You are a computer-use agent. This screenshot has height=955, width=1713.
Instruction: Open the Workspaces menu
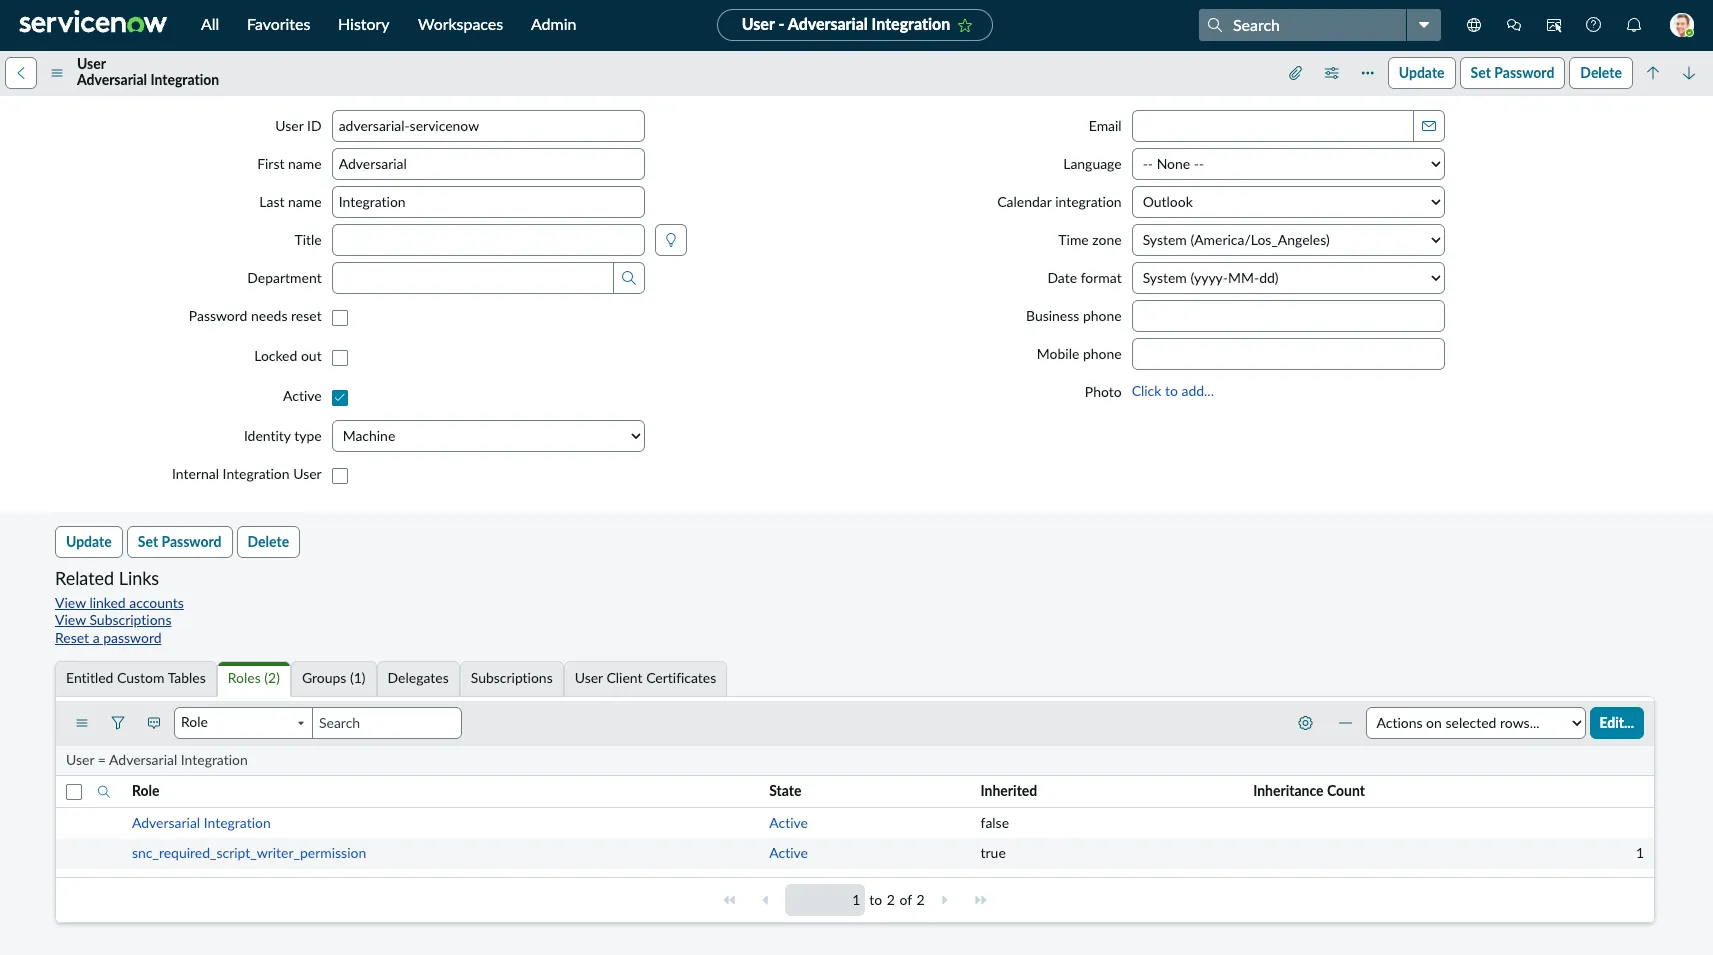pyautogui.click(x=460, y=25)
